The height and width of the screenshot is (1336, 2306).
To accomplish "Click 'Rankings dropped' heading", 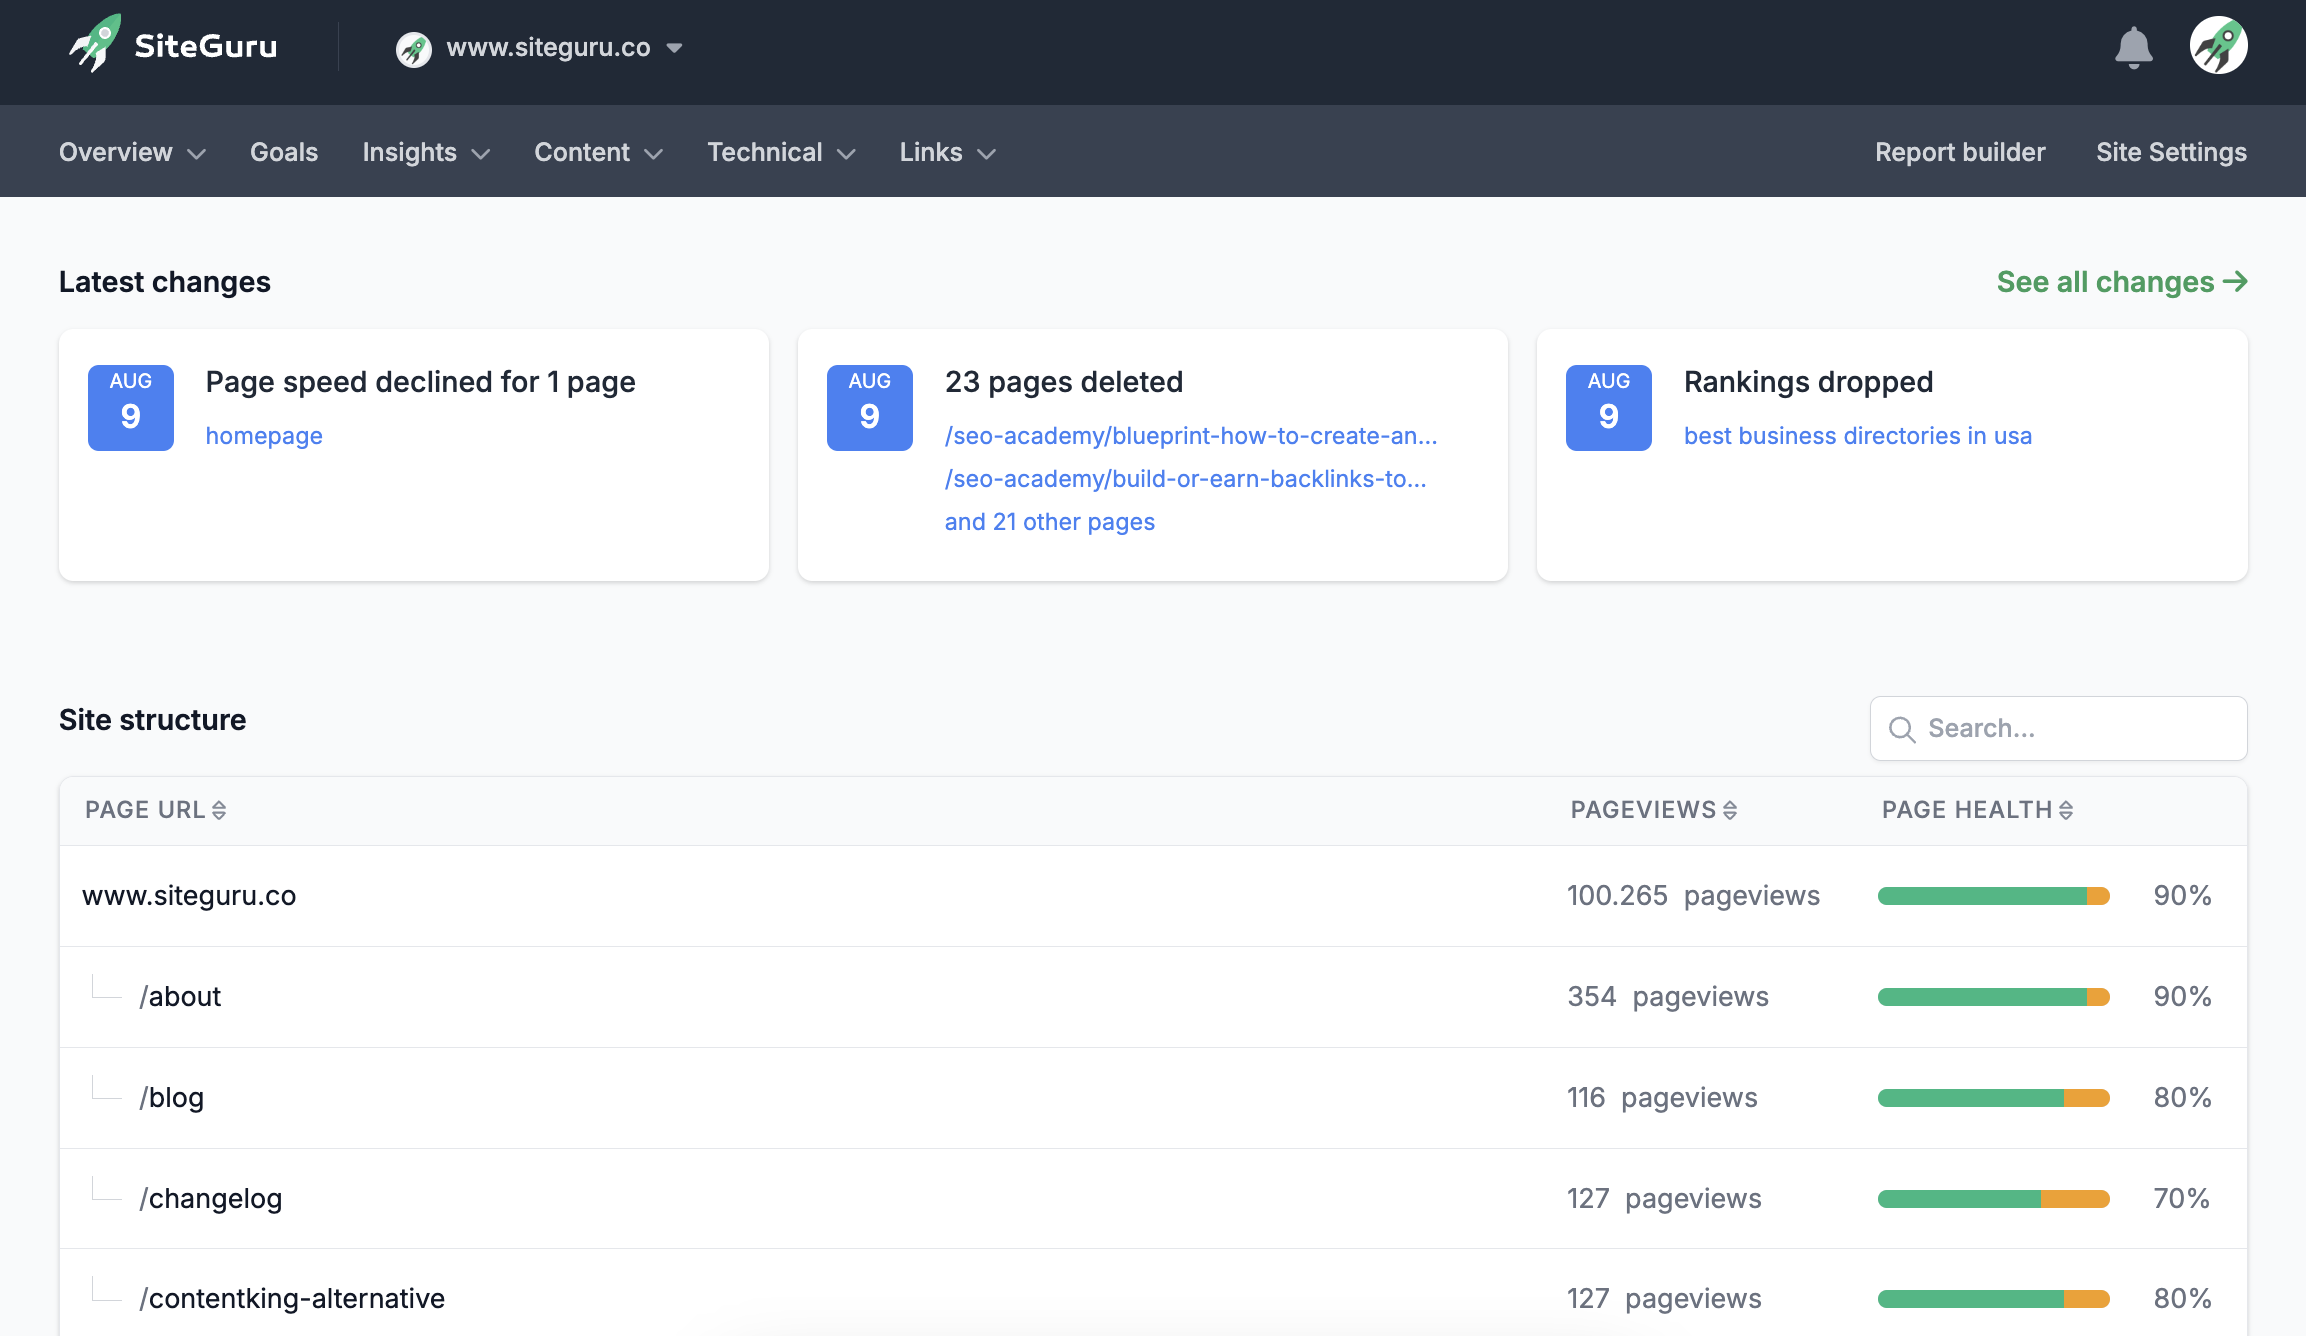I will coord(1808,382).
